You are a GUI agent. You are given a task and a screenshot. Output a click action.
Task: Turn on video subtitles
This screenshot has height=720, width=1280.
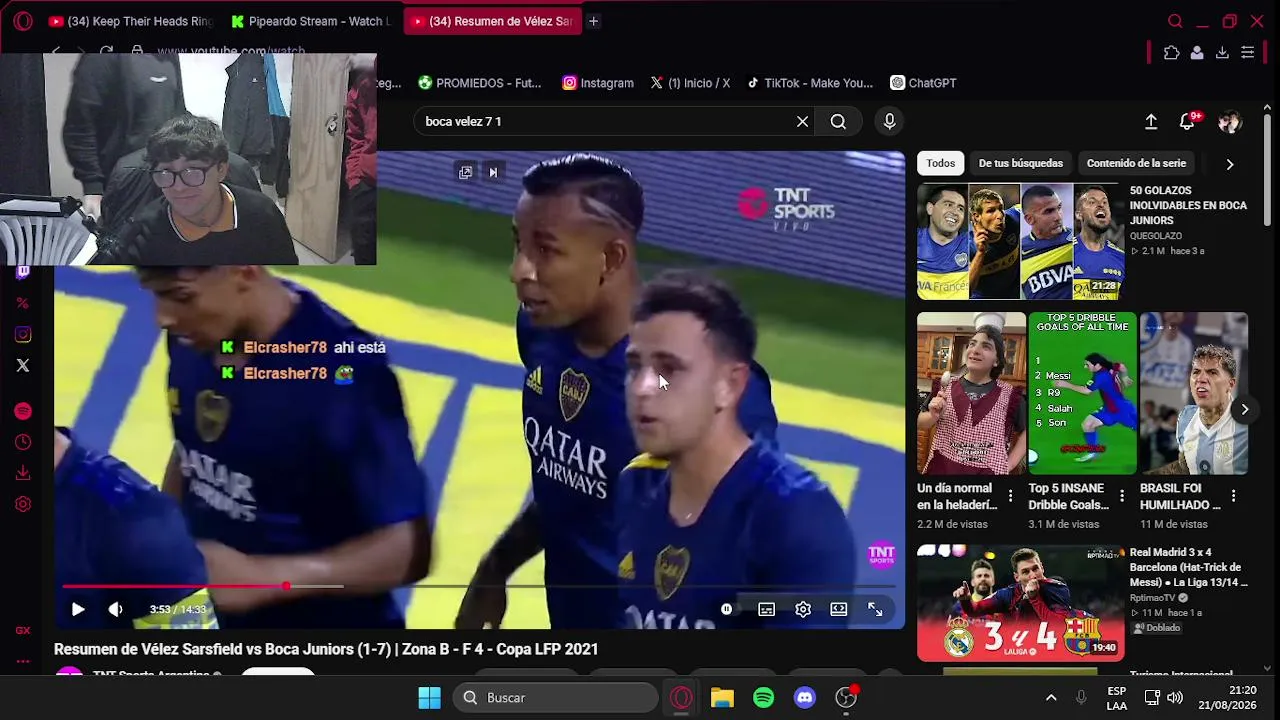coord(766,609)
